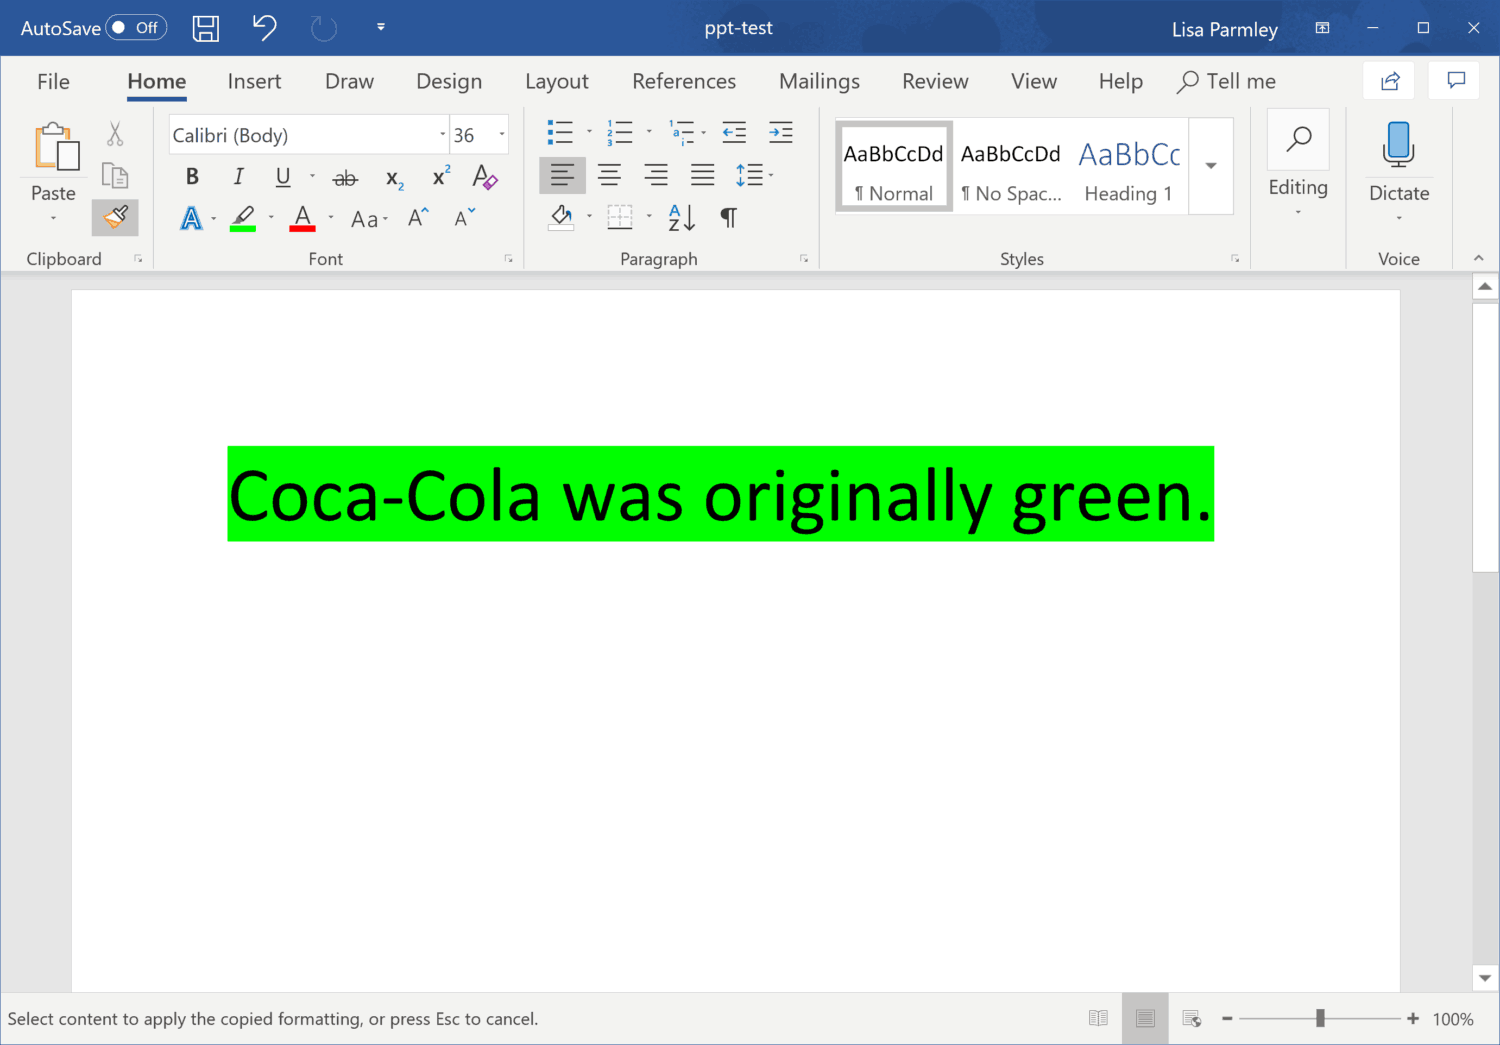Undo the last action
Viewport: 1500px width, 1045px height.
click(x=264, y=27)
